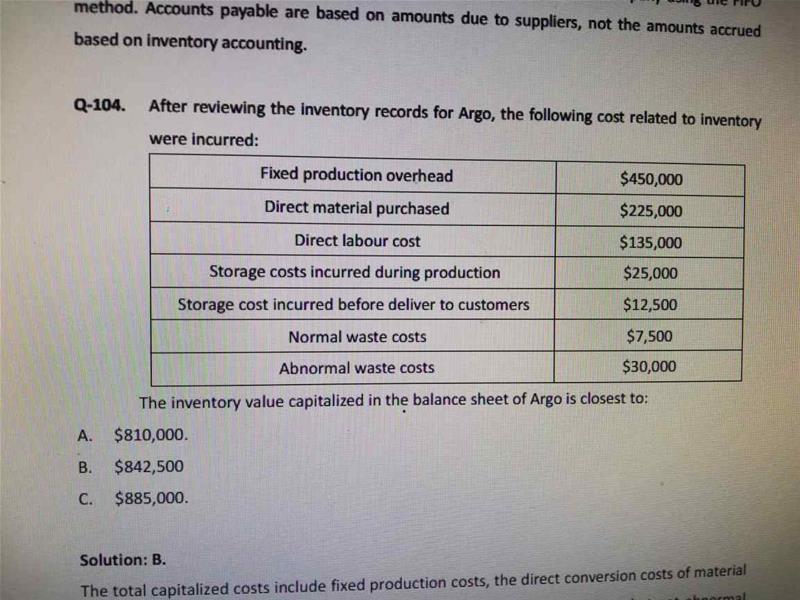This screenshot has height=600, width=800.
Task: Select the Abnormal waste costs cell
Action: [x=356, y=368]
